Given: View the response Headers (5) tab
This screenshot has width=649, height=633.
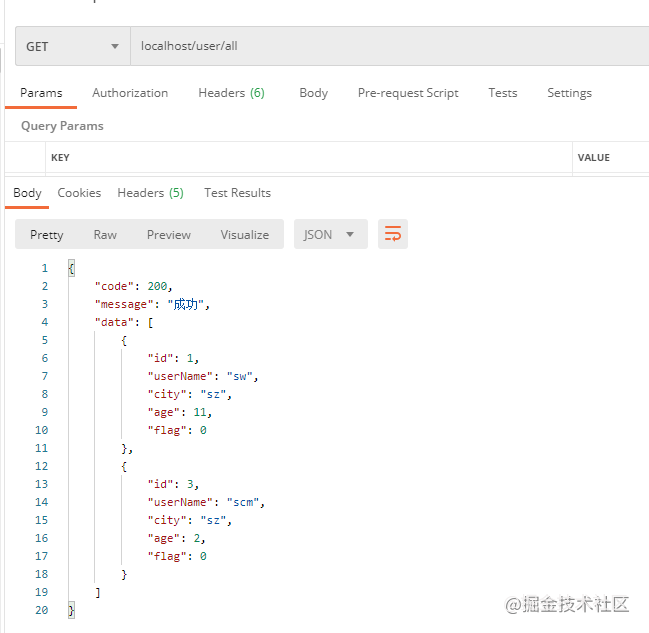Looking at the screenshot, I should (x=150, y=193).
